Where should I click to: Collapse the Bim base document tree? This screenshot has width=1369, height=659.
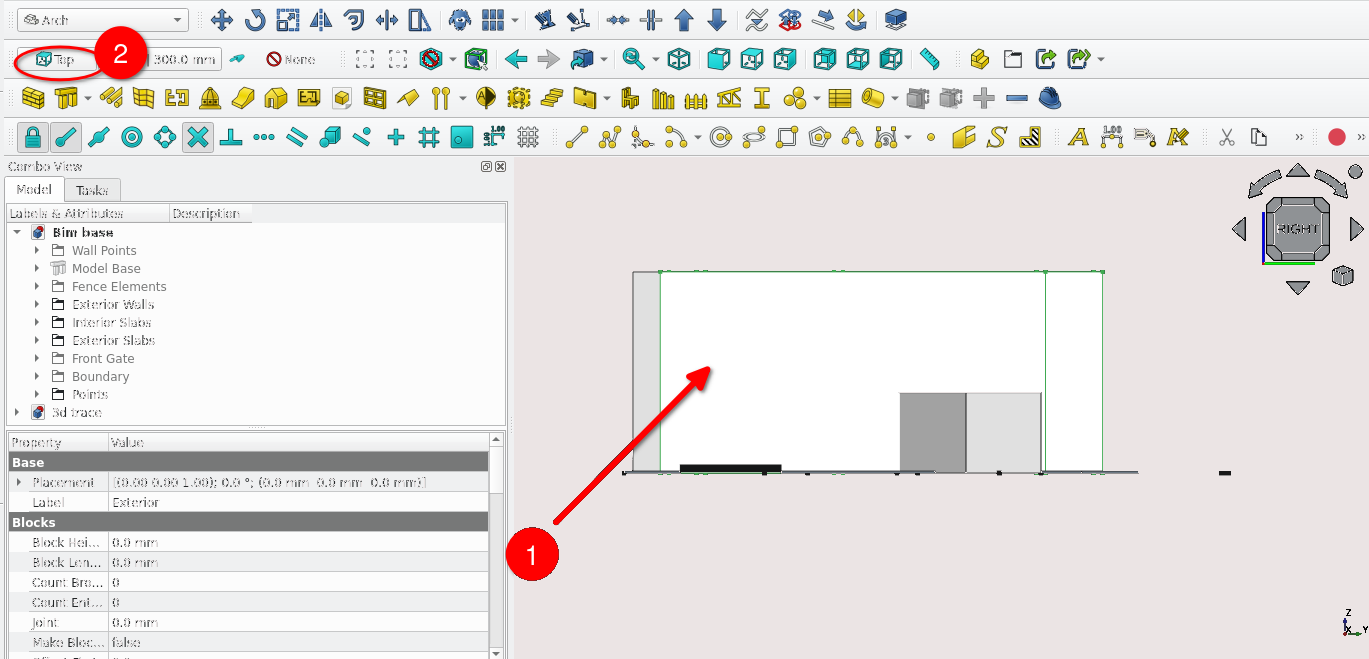pos(17,233)
